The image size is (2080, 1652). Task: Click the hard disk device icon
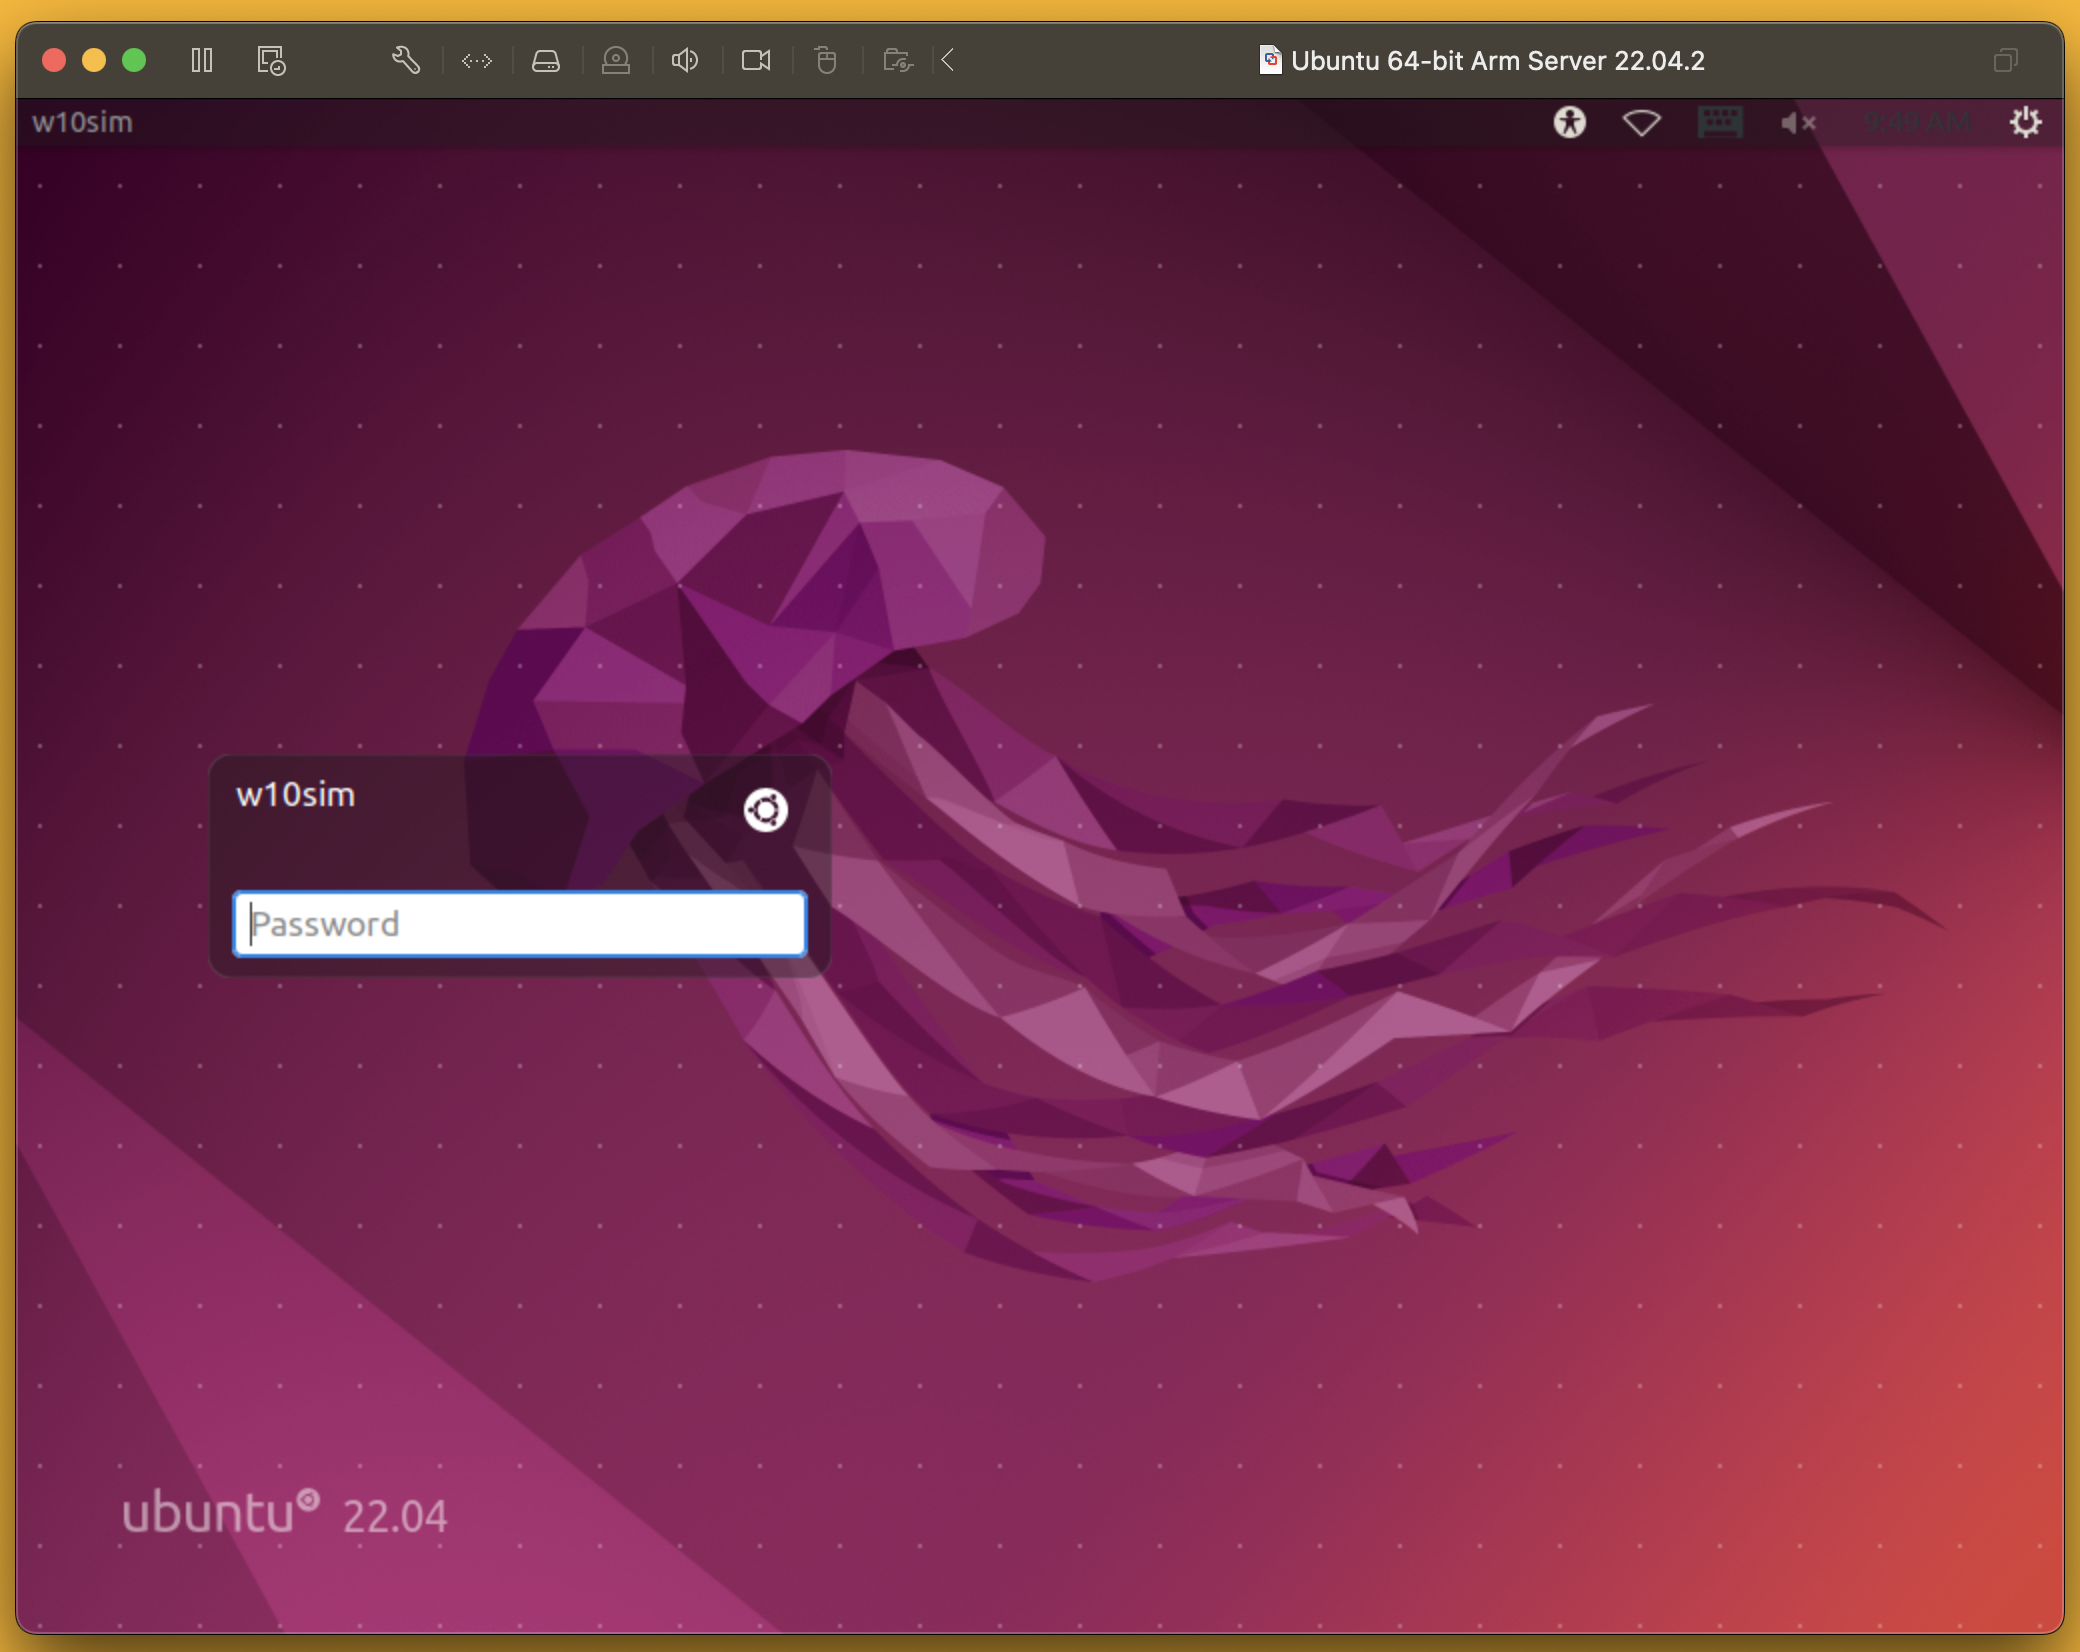click(x=546, y=61)
